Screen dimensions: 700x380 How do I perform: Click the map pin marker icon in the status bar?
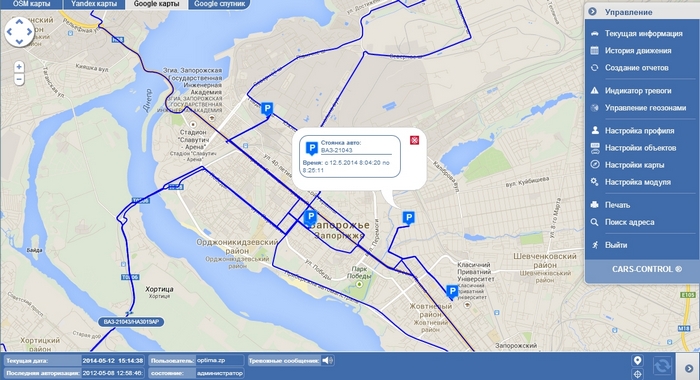[638, 360]
